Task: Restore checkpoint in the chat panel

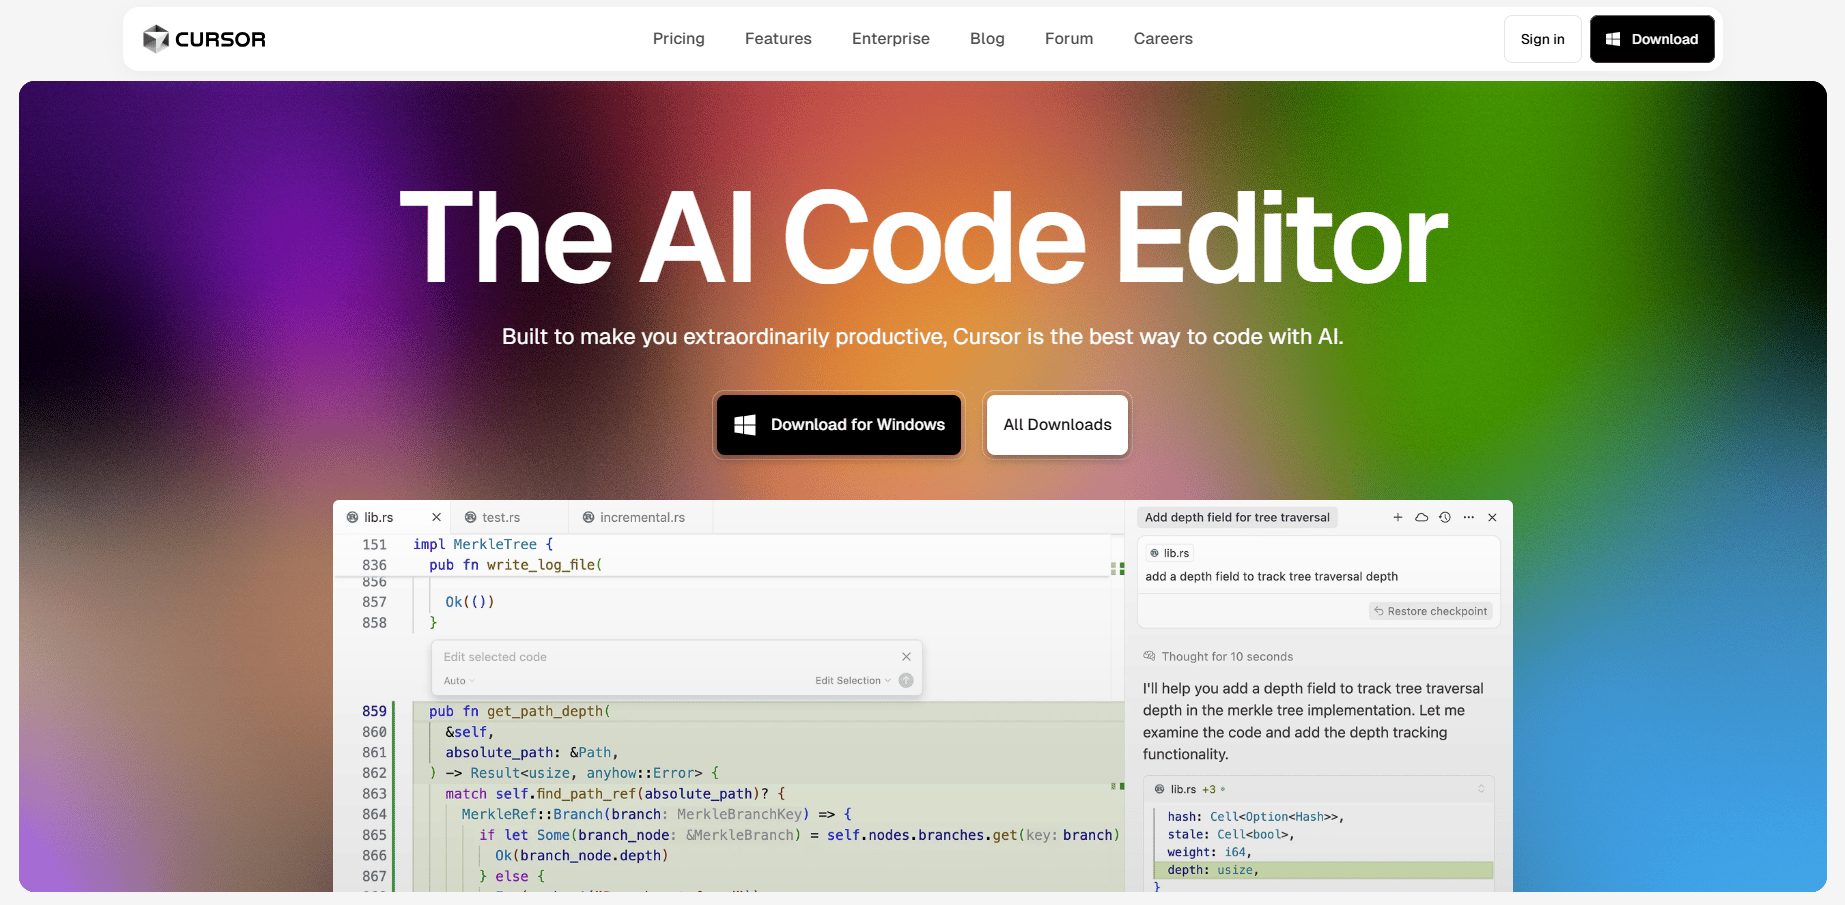Action: pos(1431,611)
